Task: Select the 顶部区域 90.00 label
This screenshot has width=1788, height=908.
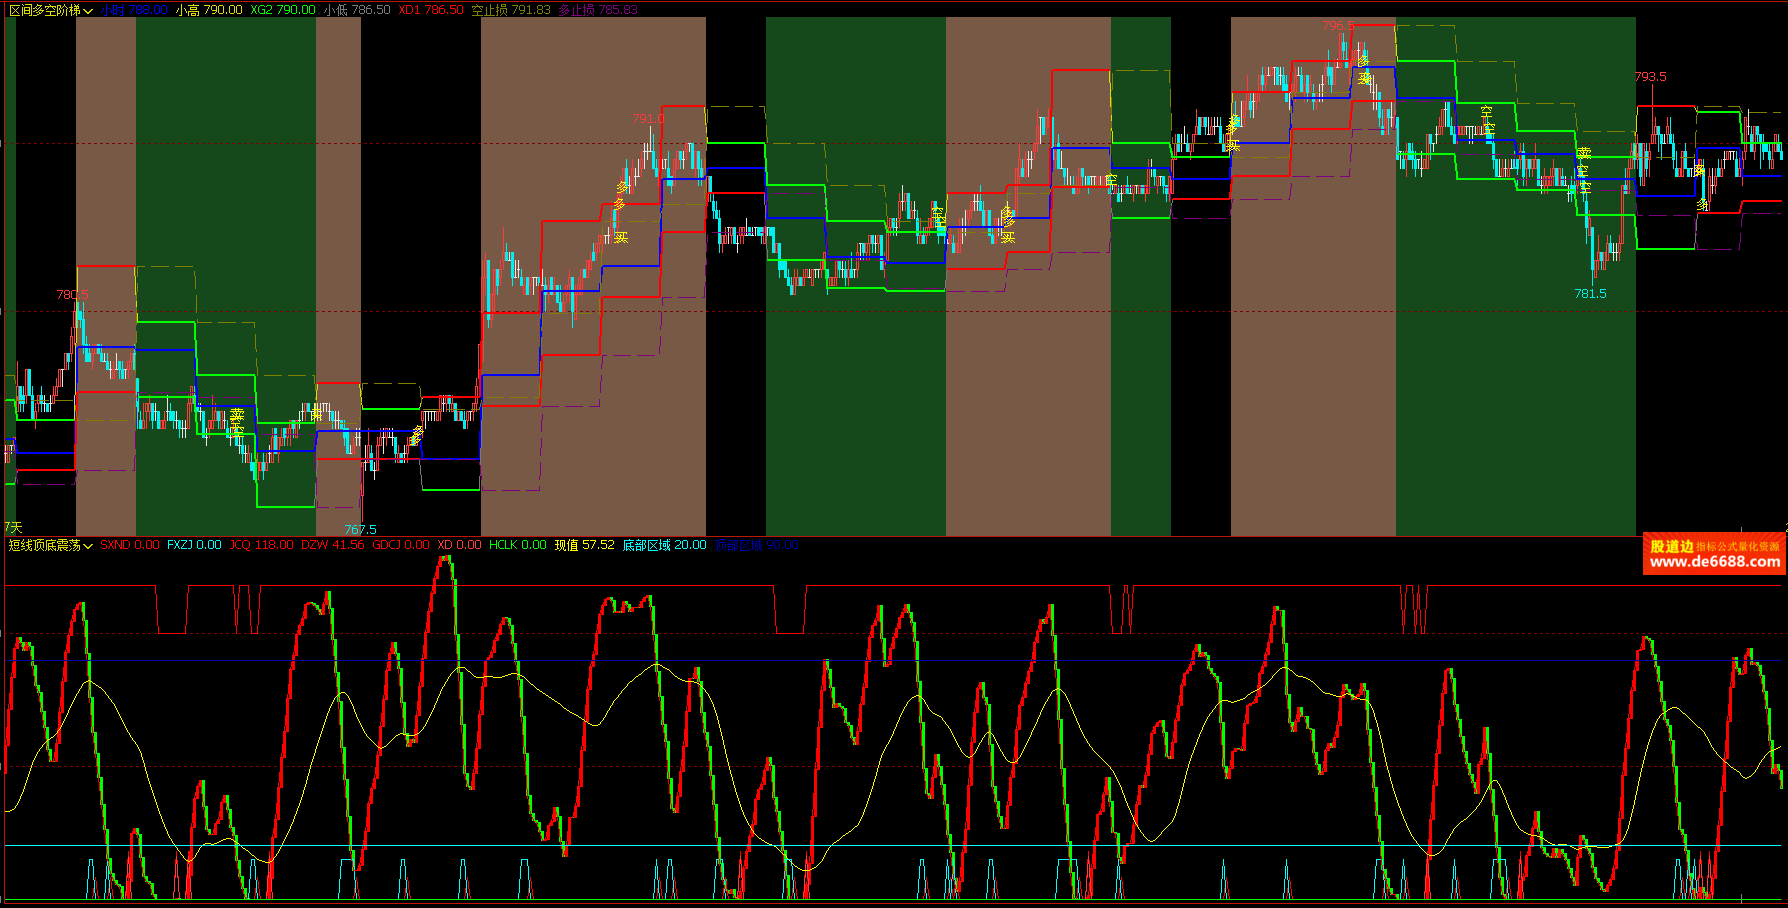Action: click(756, 545)
